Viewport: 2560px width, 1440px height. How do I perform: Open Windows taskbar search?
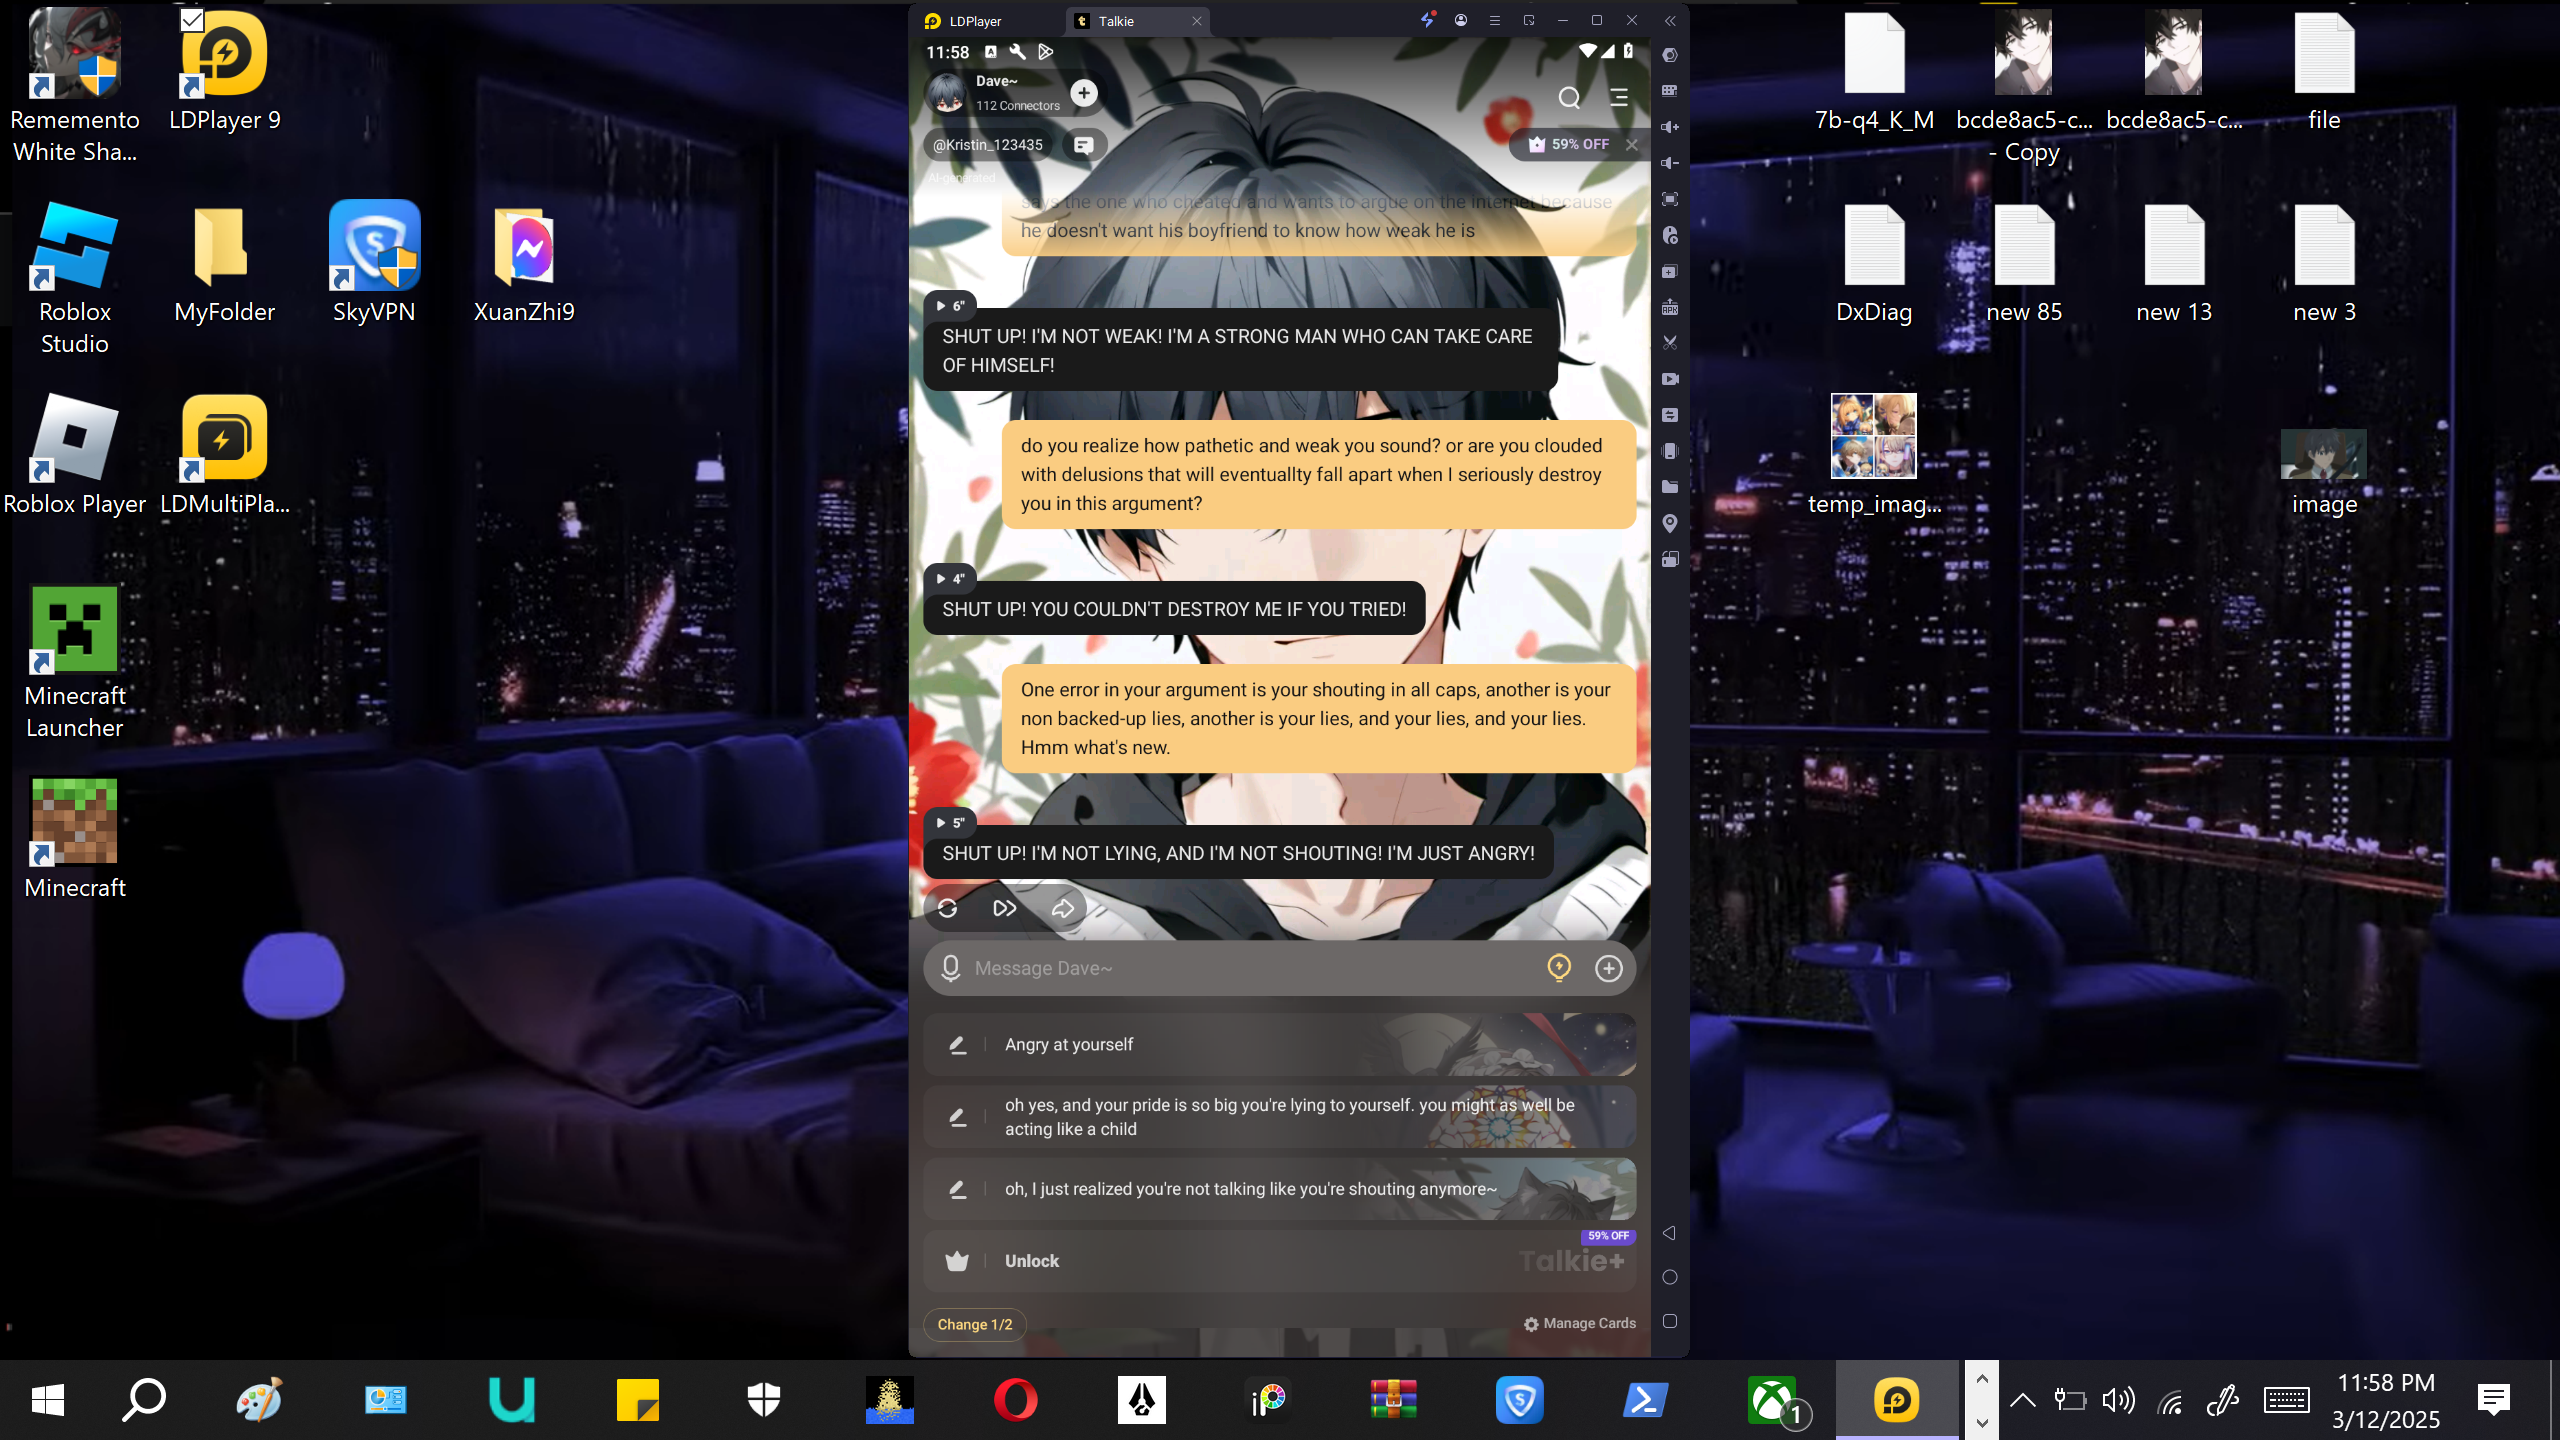(143, 1400)
